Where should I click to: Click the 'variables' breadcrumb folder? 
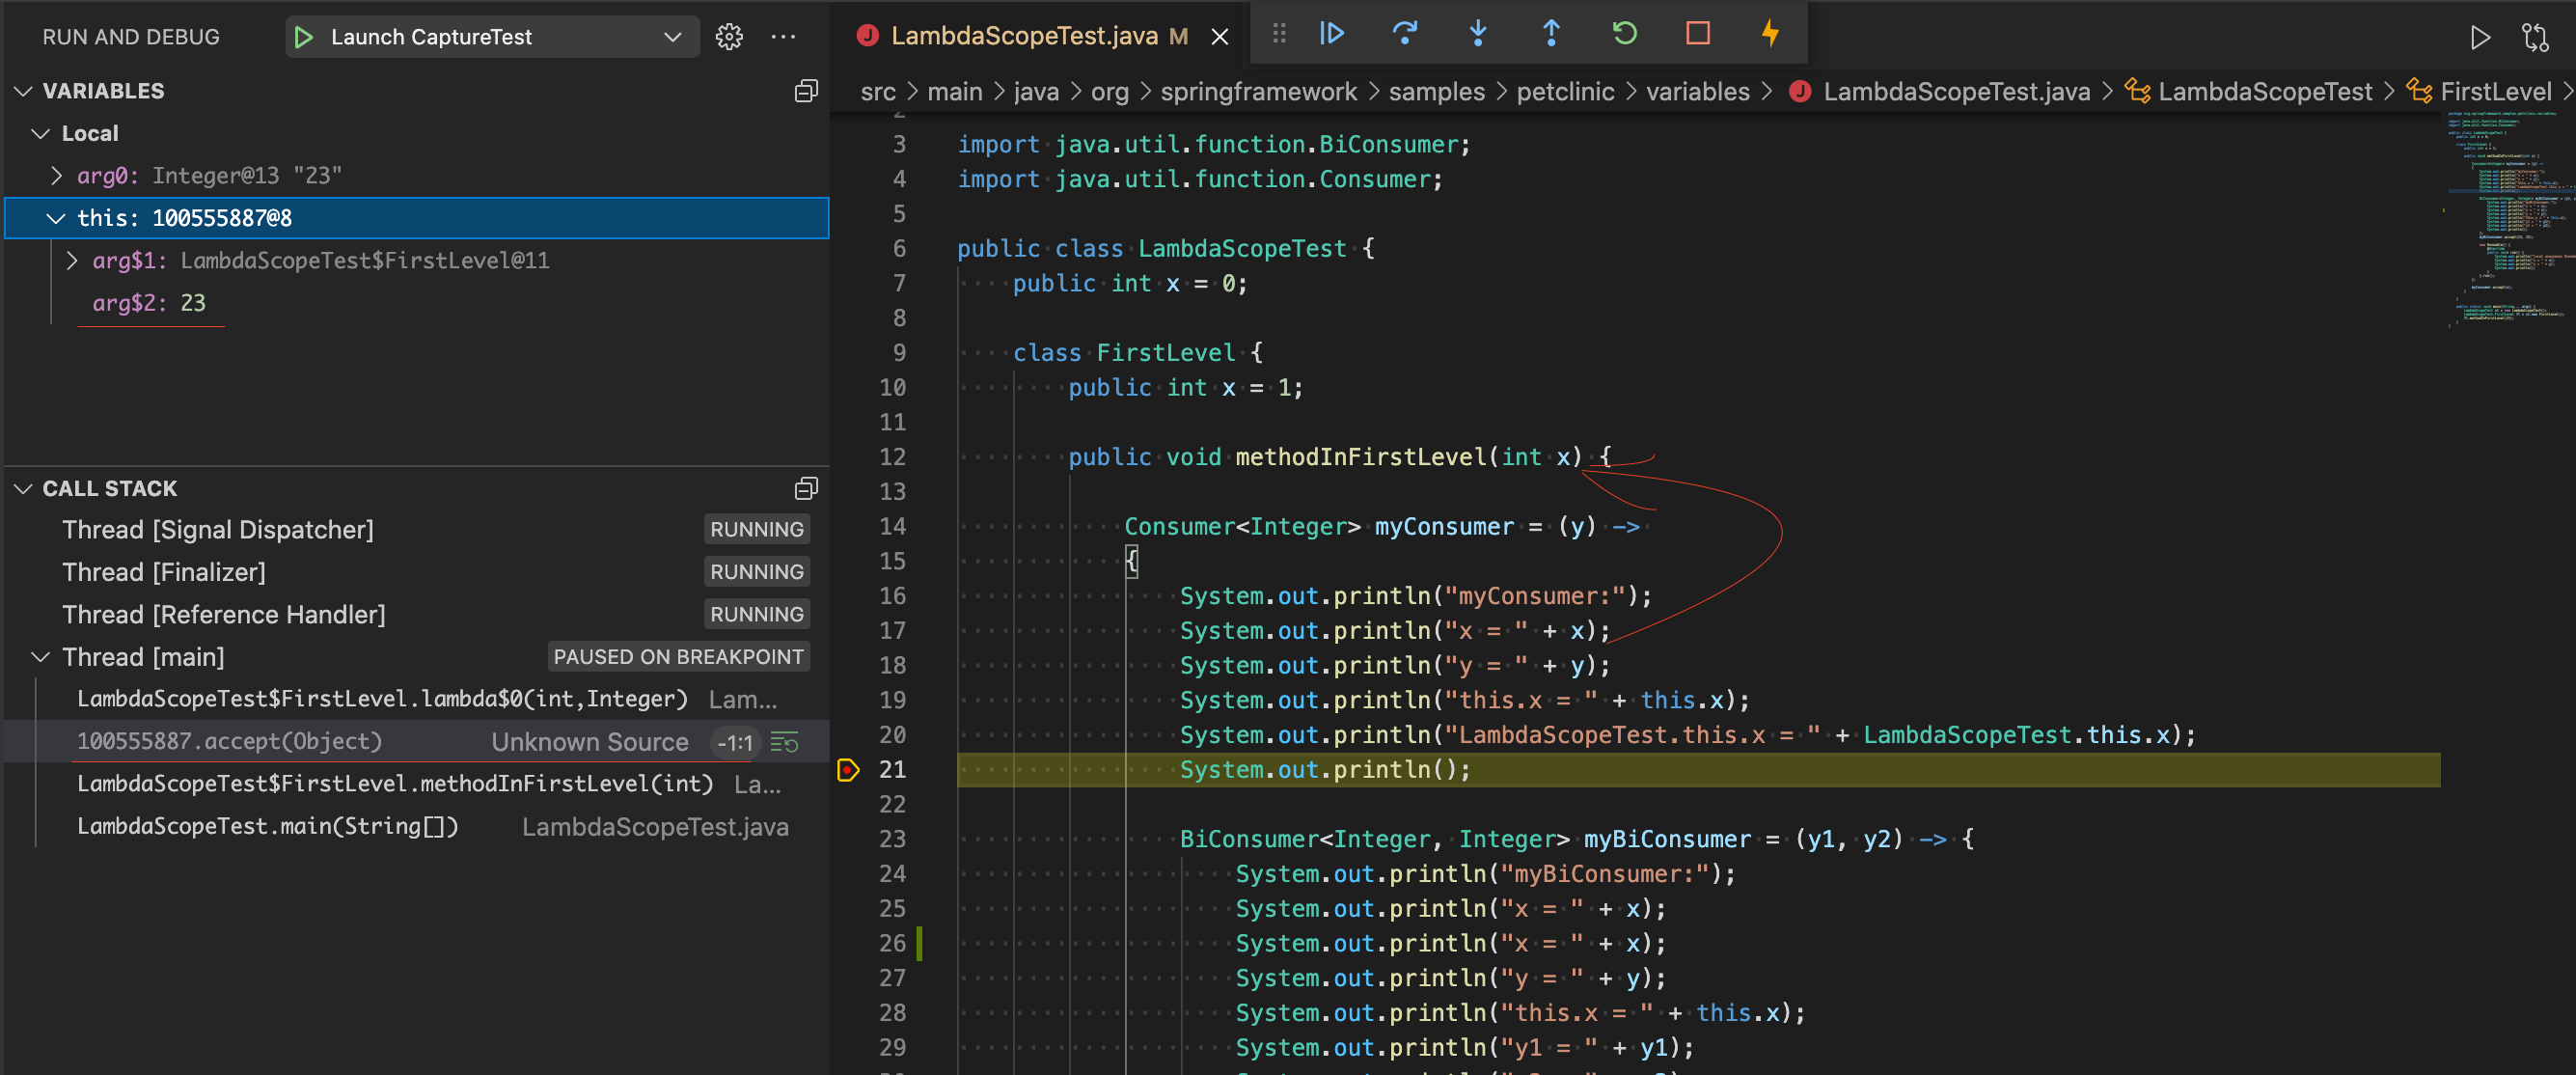(x=1697, y=92)
